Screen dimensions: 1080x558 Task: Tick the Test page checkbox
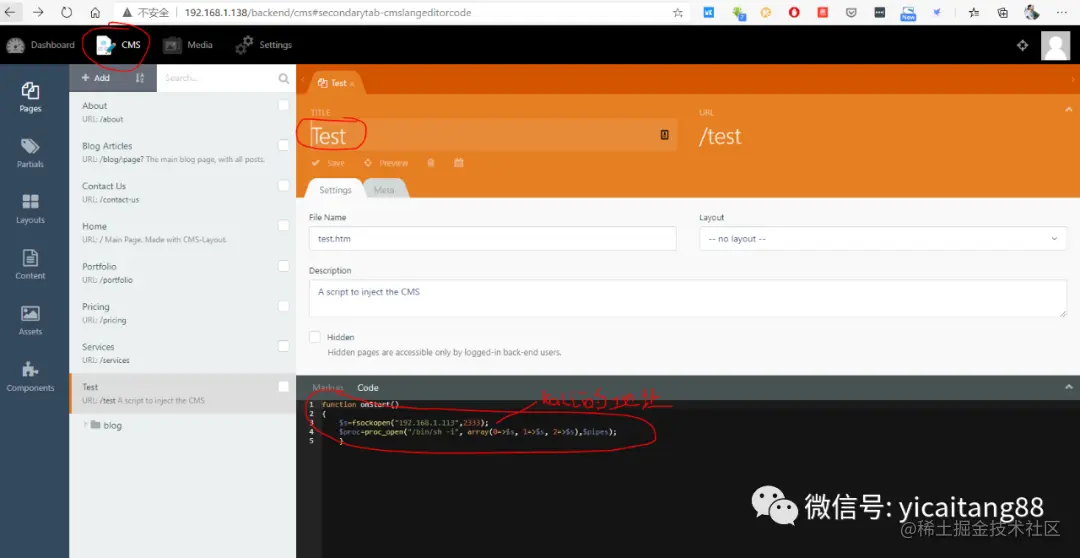pos(284,386)
